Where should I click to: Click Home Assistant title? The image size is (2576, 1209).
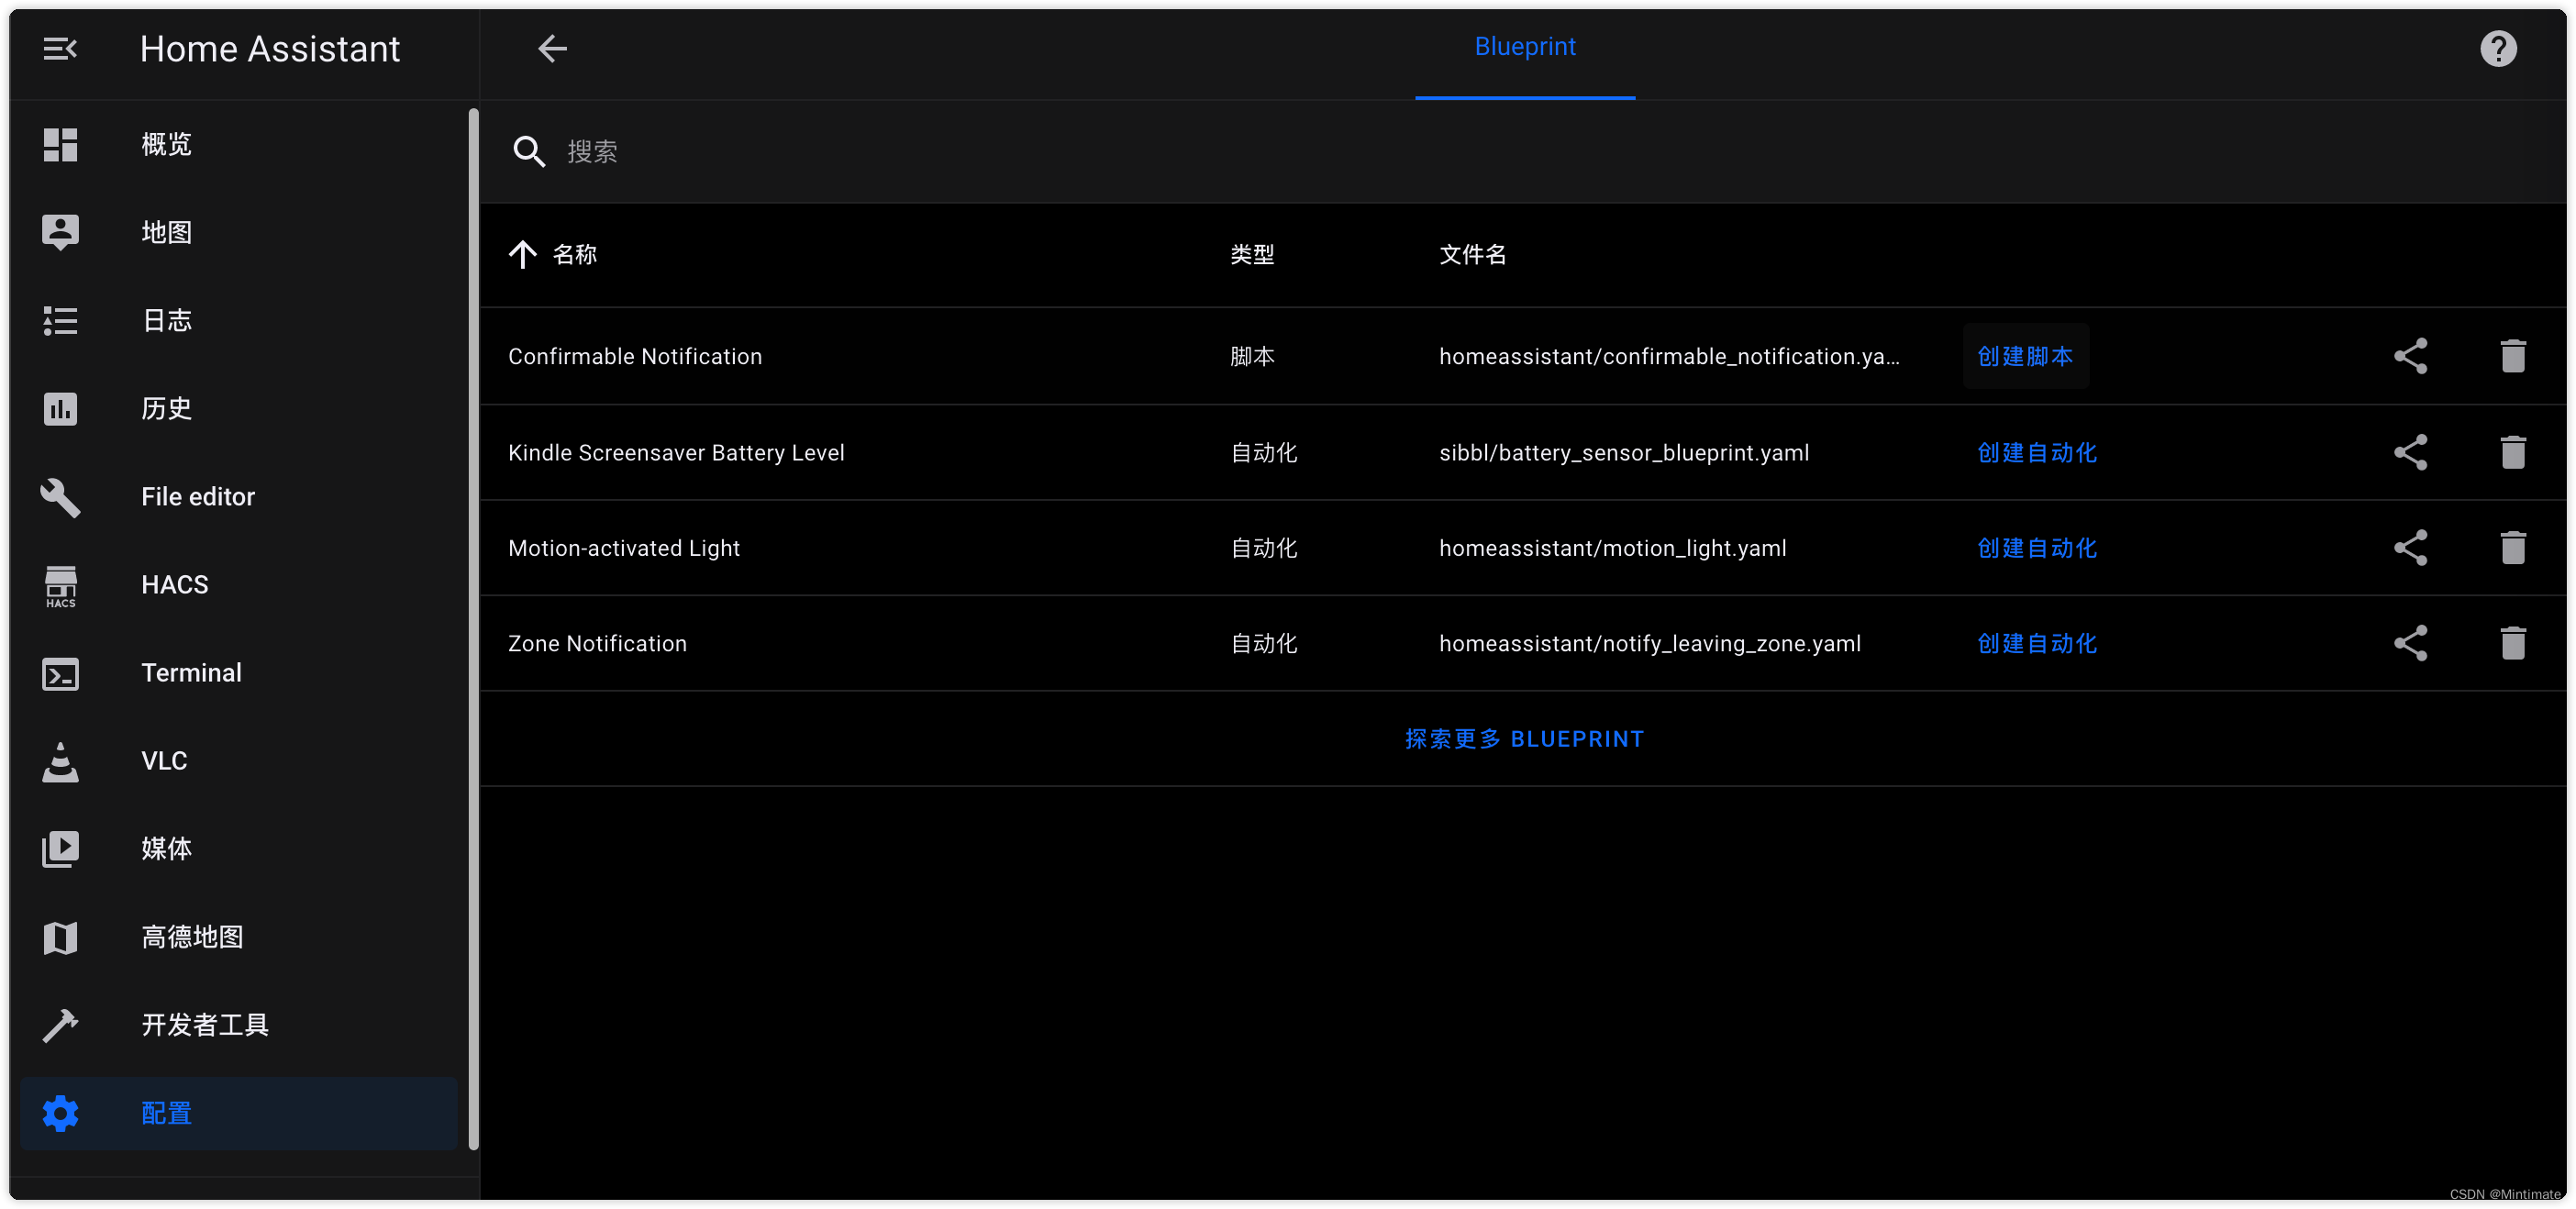coord(270,48)
